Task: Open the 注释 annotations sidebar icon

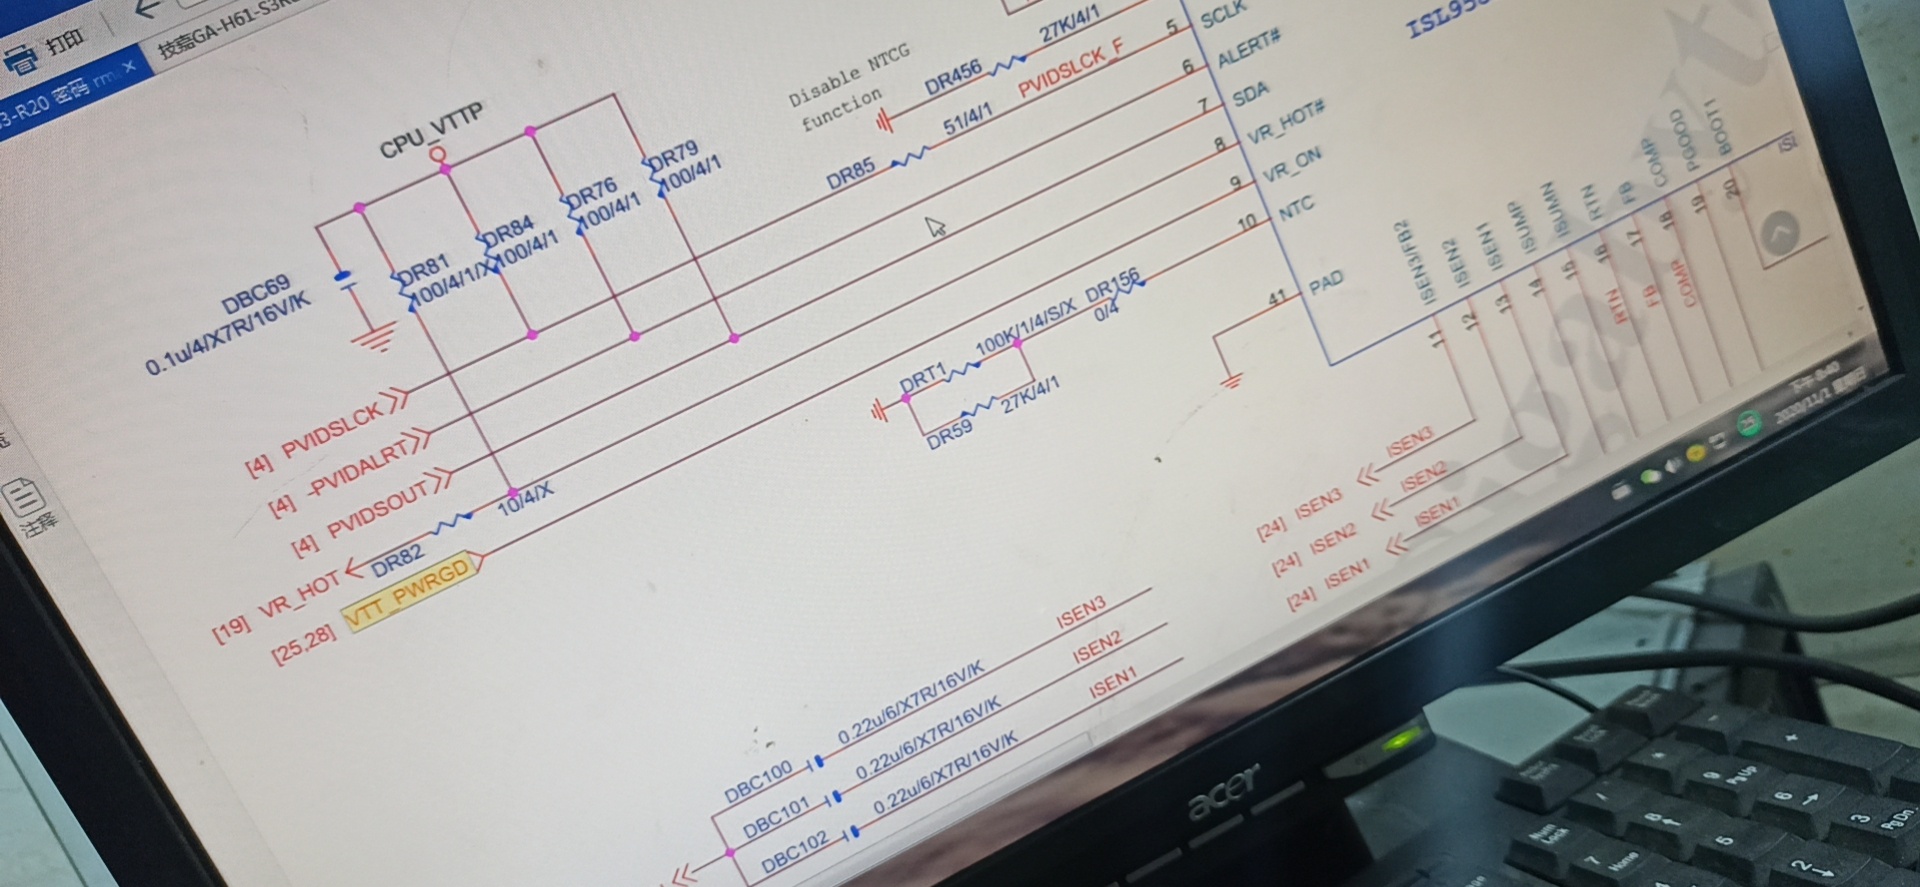Action: click(x=32, y=508)
